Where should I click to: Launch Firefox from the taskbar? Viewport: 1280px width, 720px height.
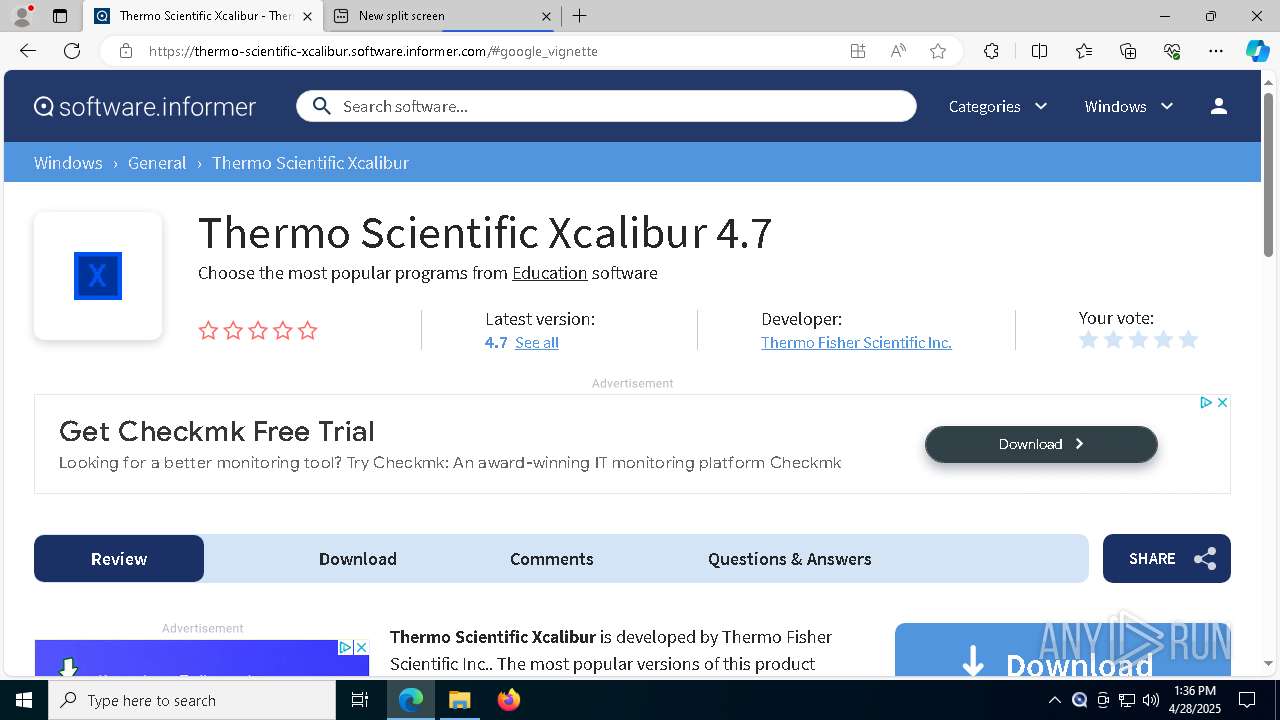click(x=508, y=700)
